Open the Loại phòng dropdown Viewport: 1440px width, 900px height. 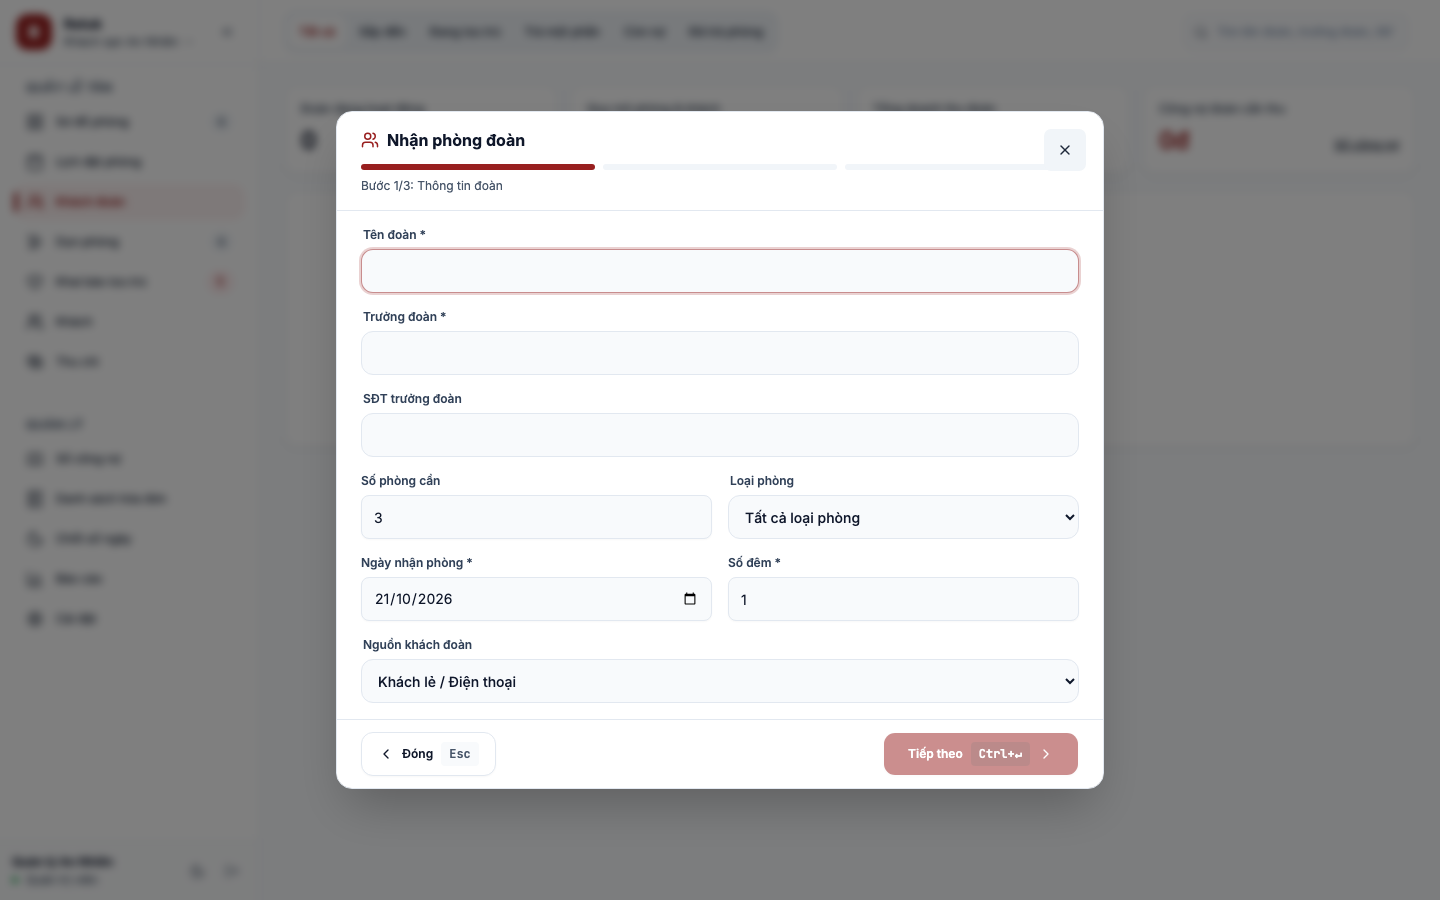pos(904,517)
